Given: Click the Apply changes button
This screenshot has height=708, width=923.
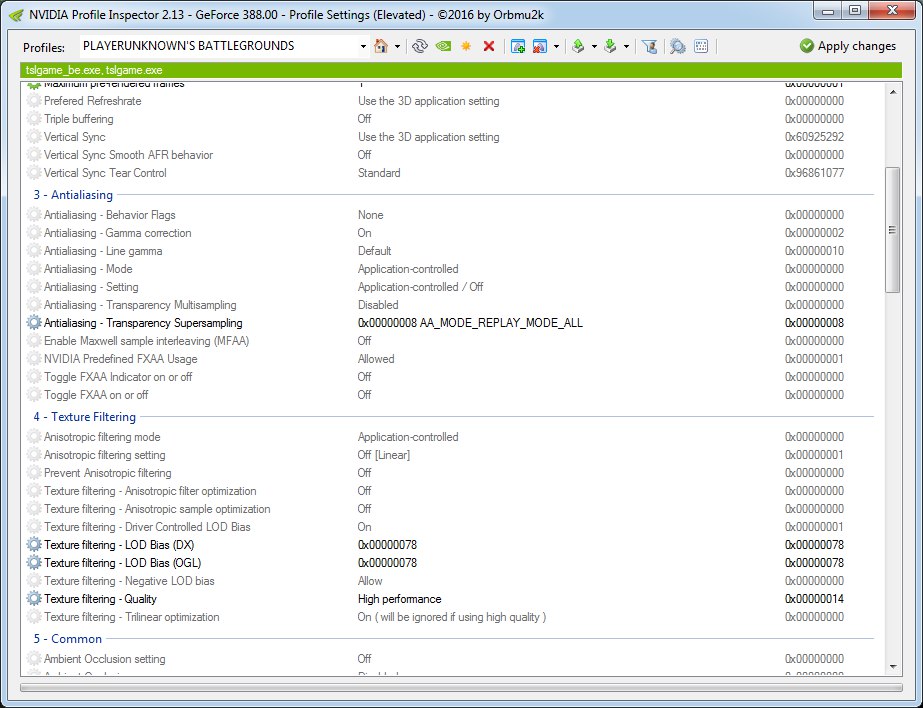Looking at the screenshot, I should tap(848, 46).
